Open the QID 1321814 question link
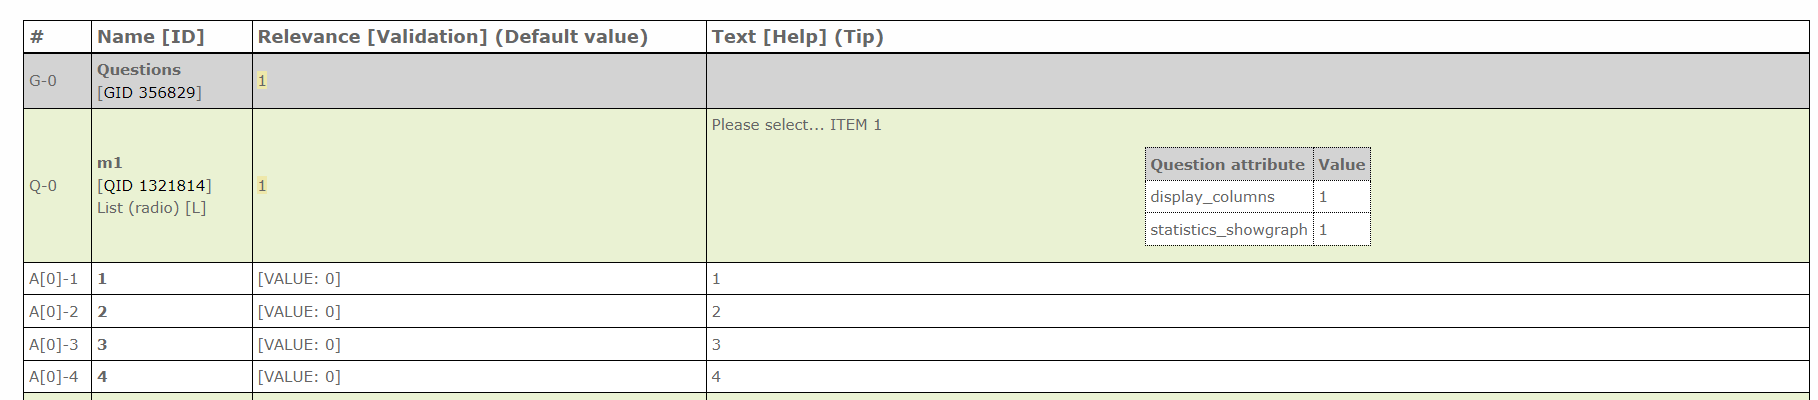This screenshot has height=400, width=1818. (155, 186)
